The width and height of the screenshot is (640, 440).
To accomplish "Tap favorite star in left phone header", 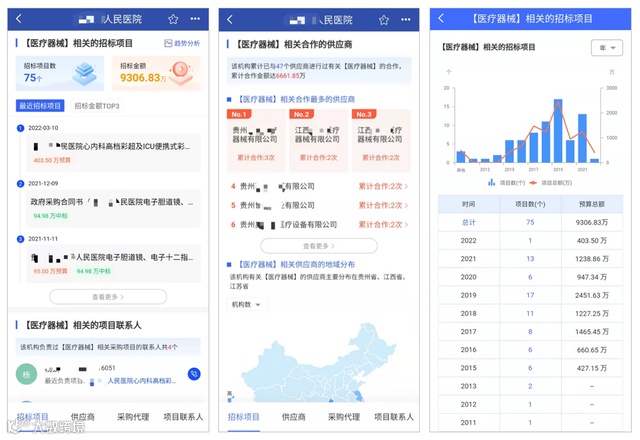I will tap(173, 19).
